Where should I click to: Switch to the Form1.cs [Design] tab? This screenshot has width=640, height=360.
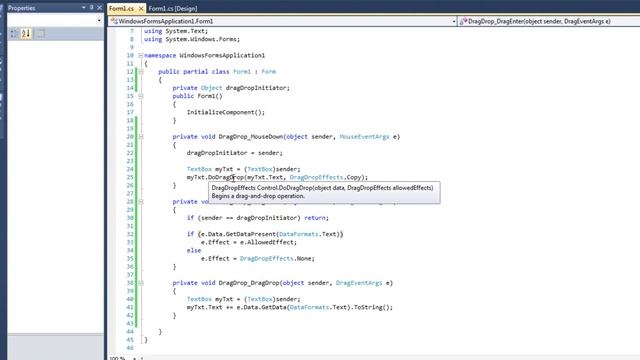[173, 9]
